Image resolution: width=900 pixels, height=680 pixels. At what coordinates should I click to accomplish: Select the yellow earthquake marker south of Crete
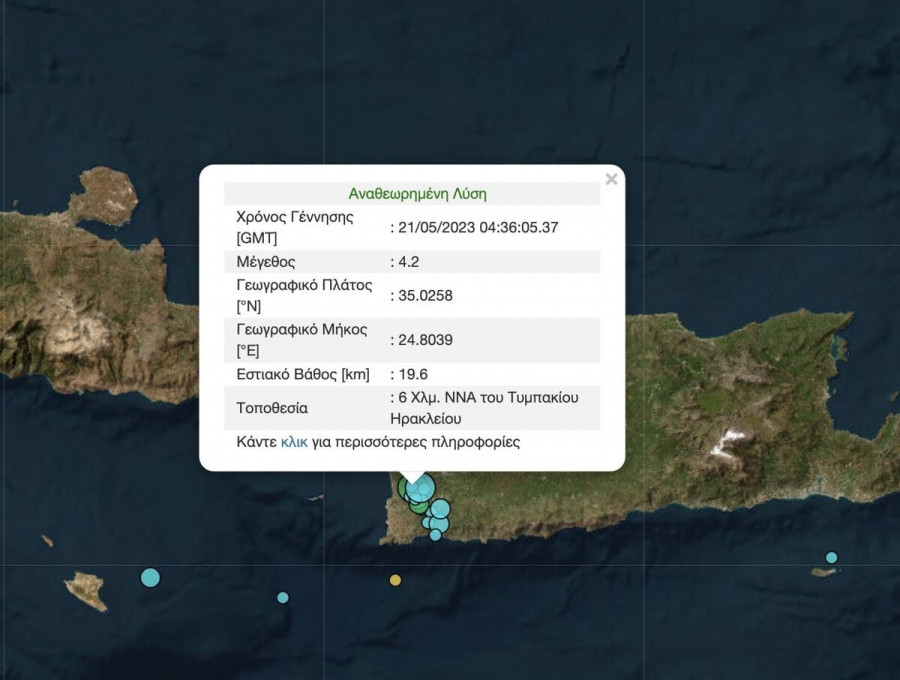tap(395, 580)
